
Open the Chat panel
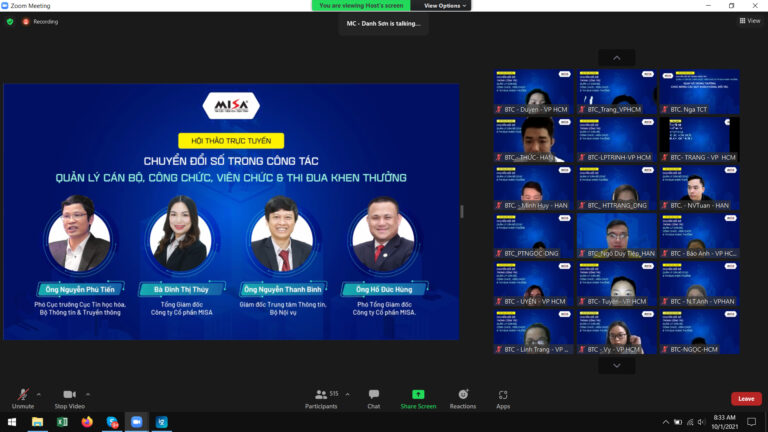pos(373,395)
